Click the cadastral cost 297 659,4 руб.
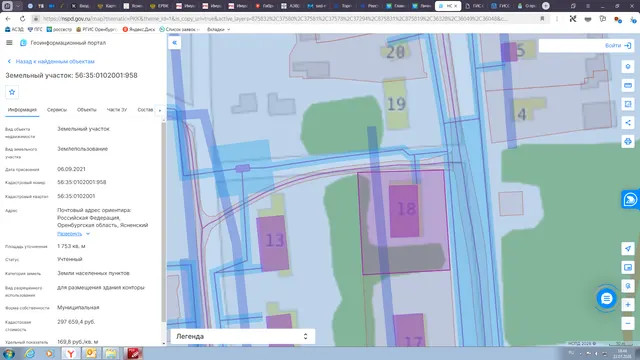The width and height of the screenshot is (640, 360). click(x=76, y=322)
